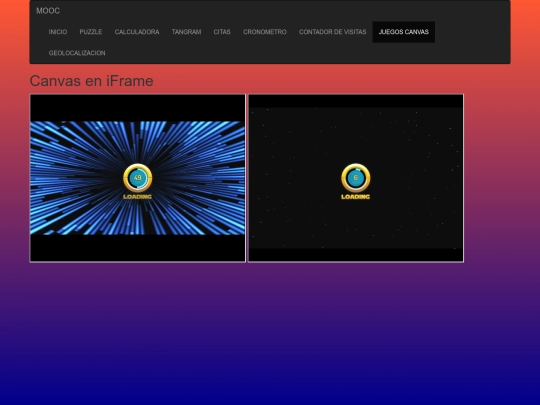
Task: Click the loading ring showing 6
Action: pos(355,178)
